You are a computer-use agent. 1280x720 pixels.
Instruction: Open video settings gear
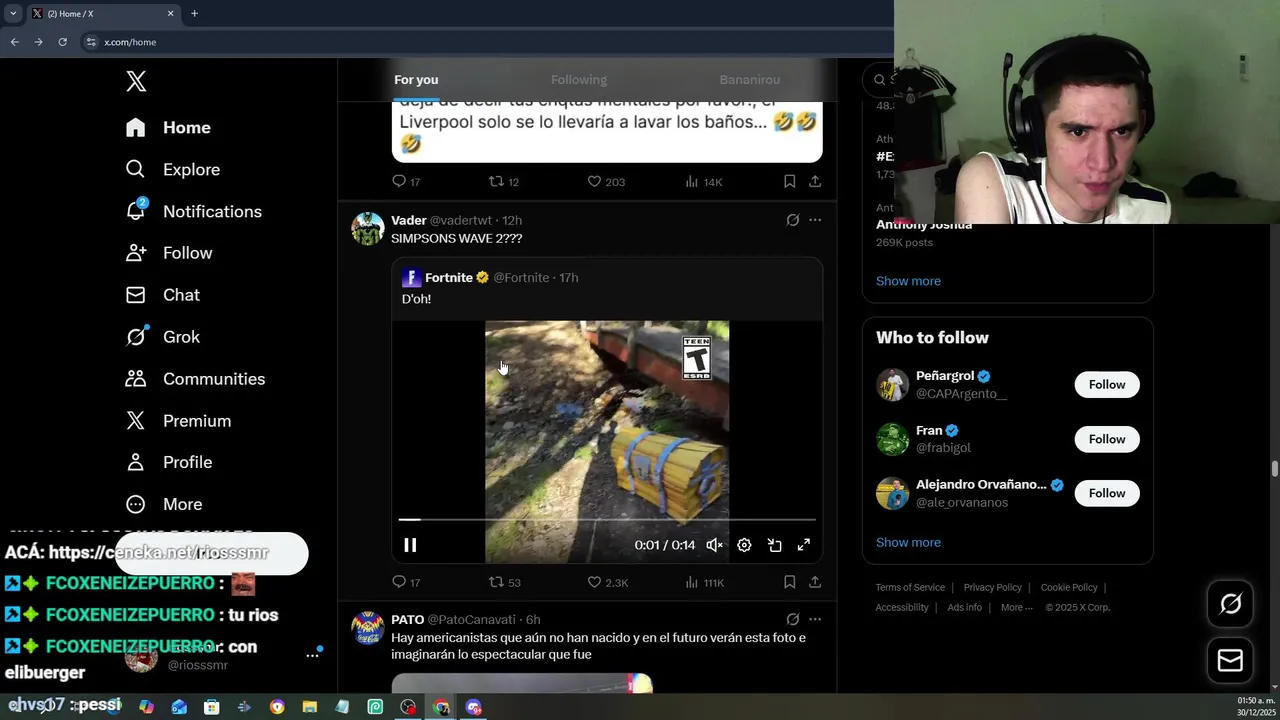pos(744,545)
